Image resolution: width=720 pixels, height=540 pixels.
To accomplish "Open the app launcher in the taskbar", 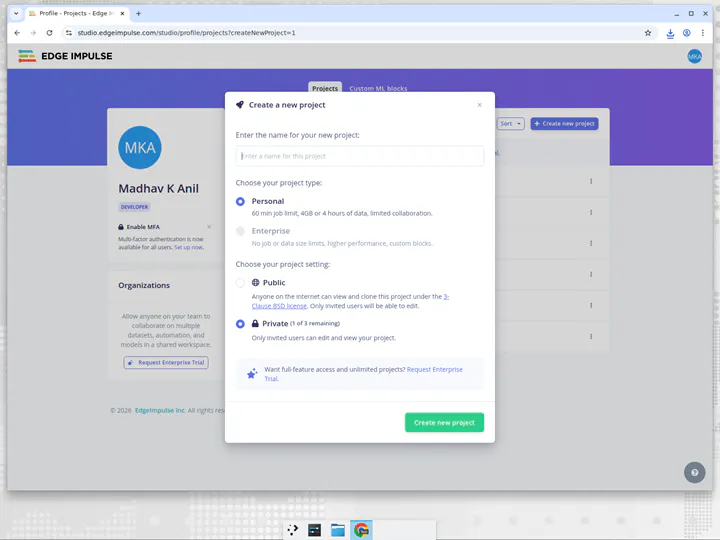I will (292, 530).
